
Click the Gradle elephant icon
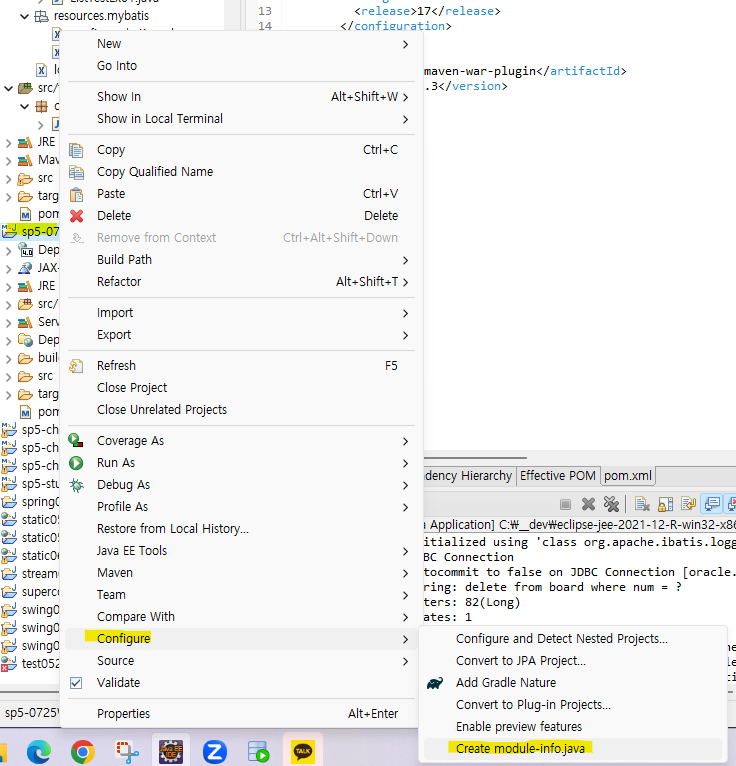435,683
